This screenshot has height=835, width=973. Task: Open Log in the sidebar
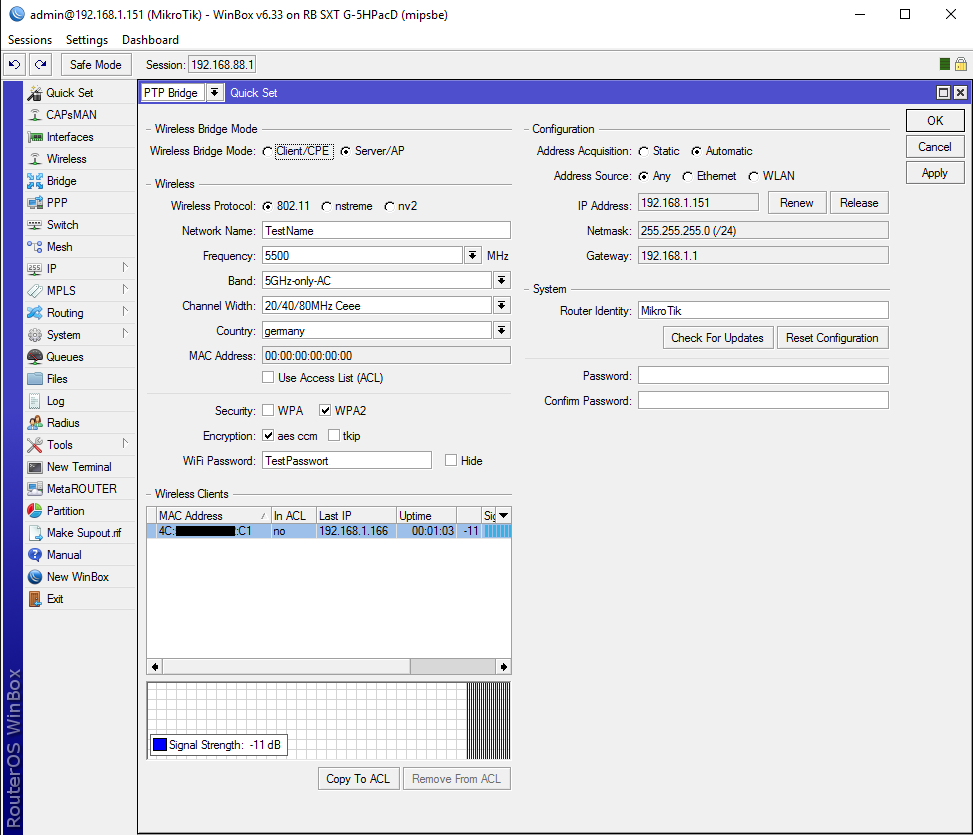point(55,401)
